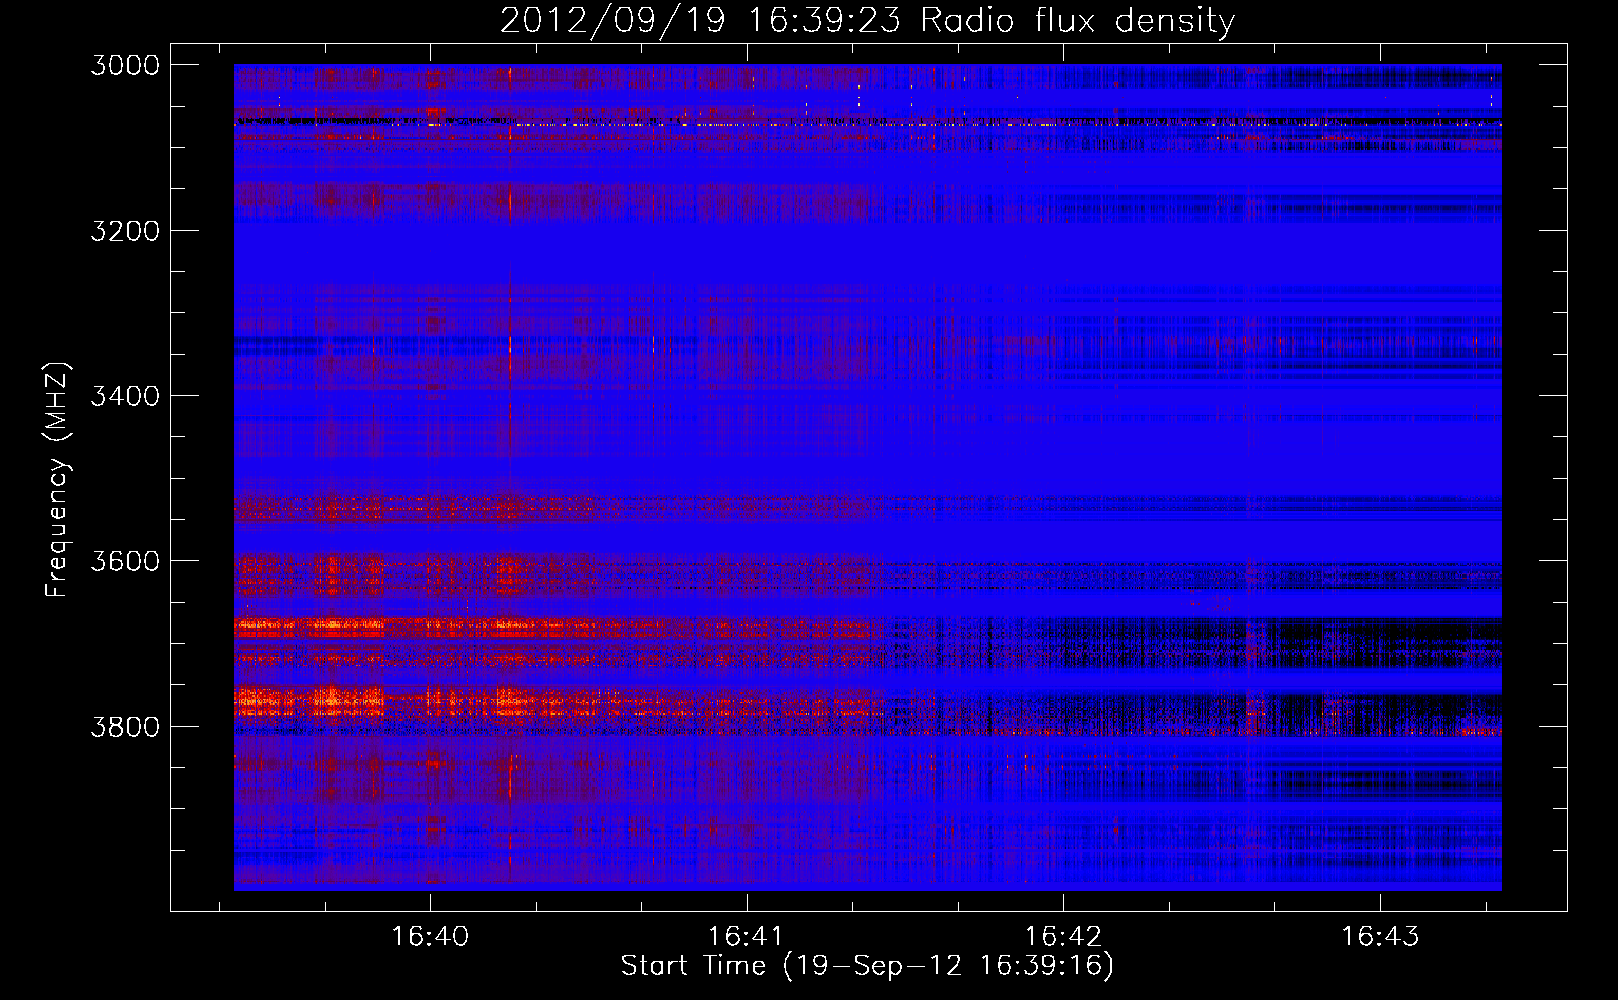
Task: Click the 3200 frequency axis label
Action: (125, 231)
